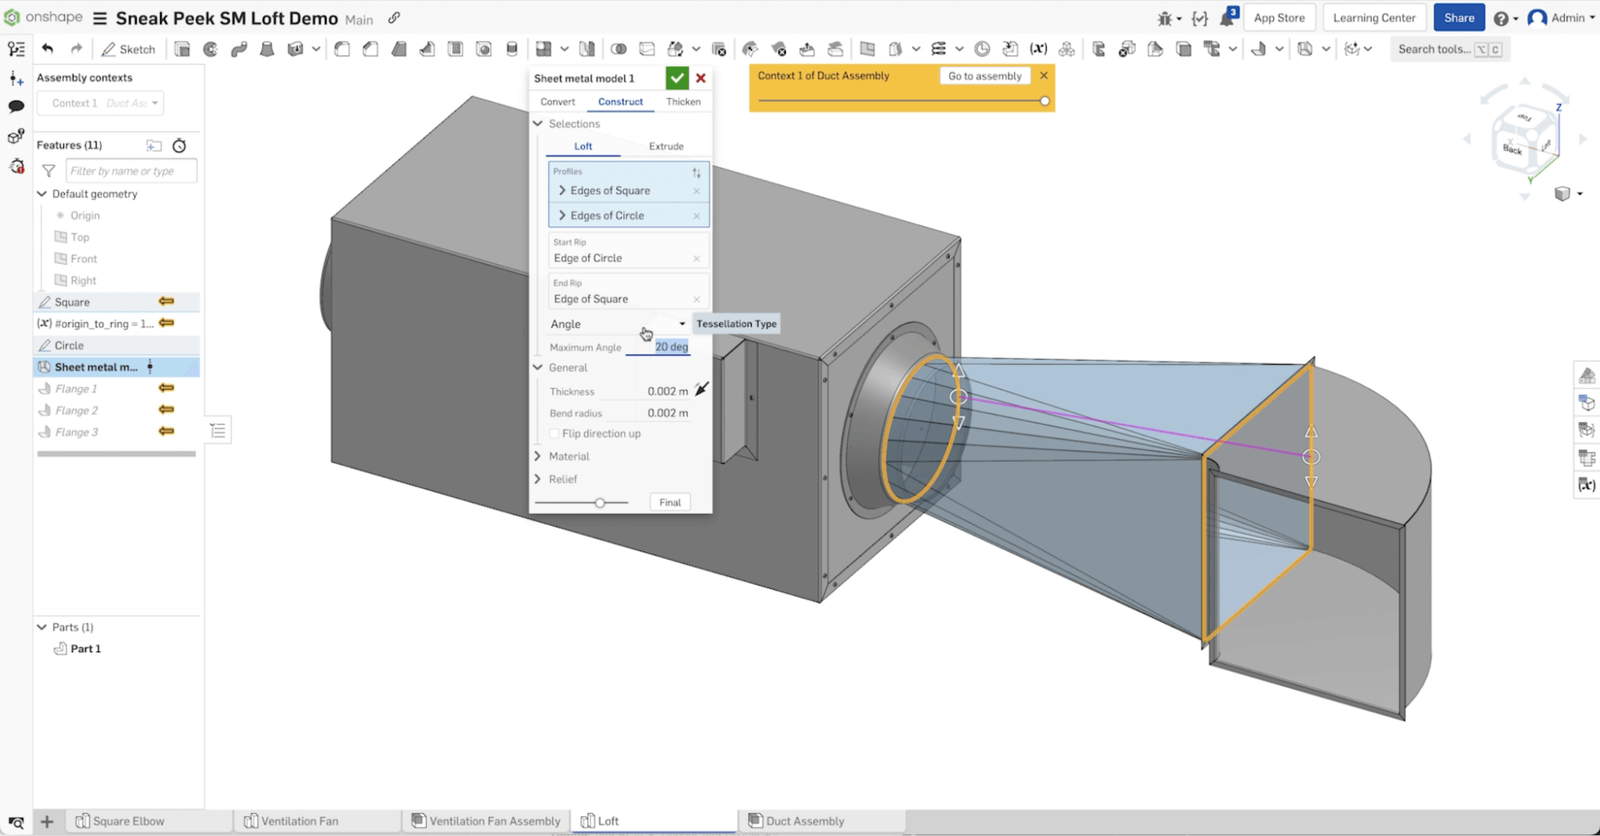1600x836 pixels.
Task: Click the rollback timer icon next to Features
Action: 180,146
